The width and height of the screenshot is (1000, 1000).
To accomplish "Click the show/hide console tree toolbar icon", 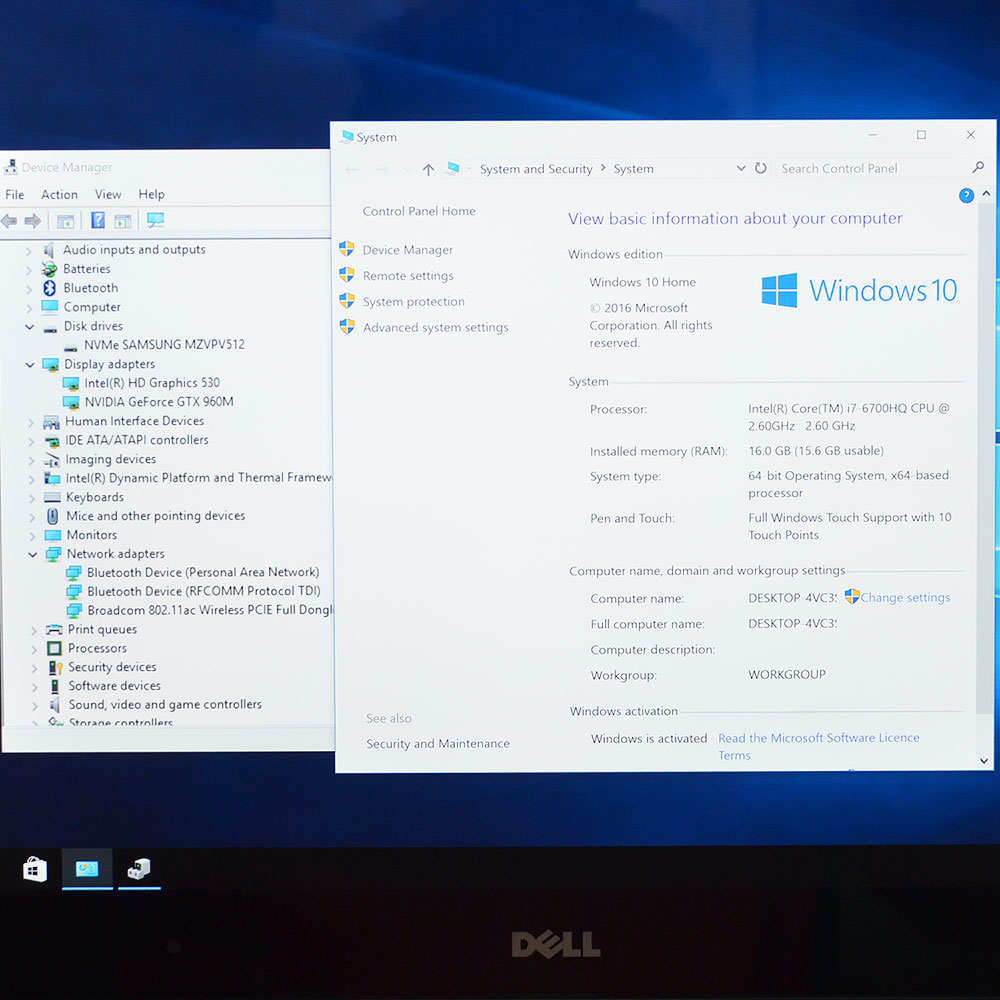I will (65, 221).
